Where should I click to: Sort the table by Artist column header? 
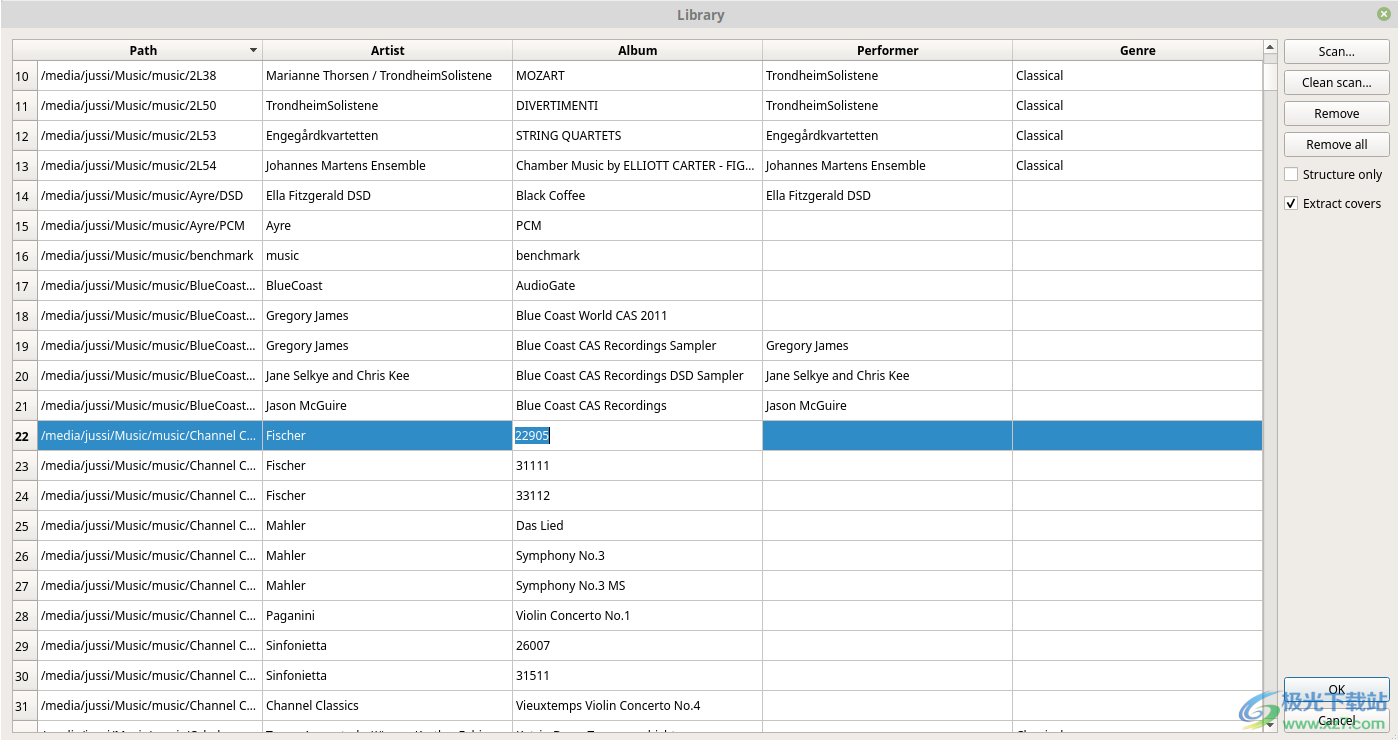[388, 51]
